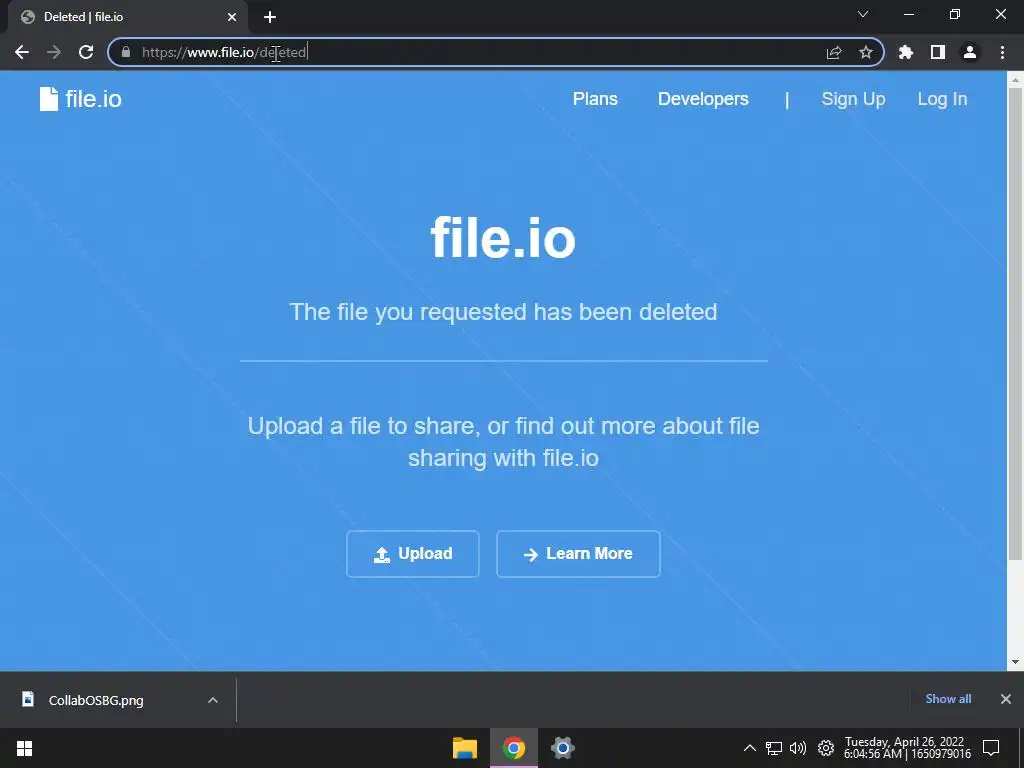
Task: Click the large file.io heading
Action: point(503,238)
